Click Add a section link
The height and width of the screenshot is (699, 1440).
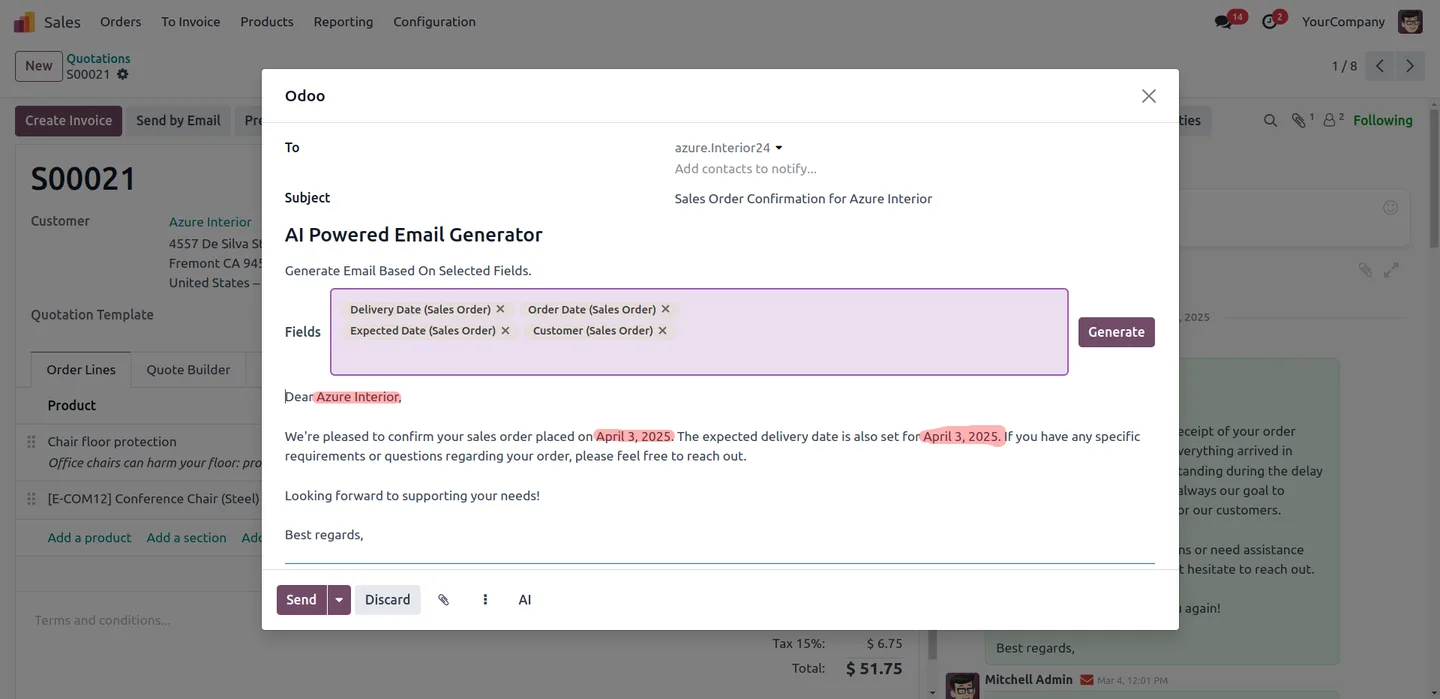click(186, 538)
